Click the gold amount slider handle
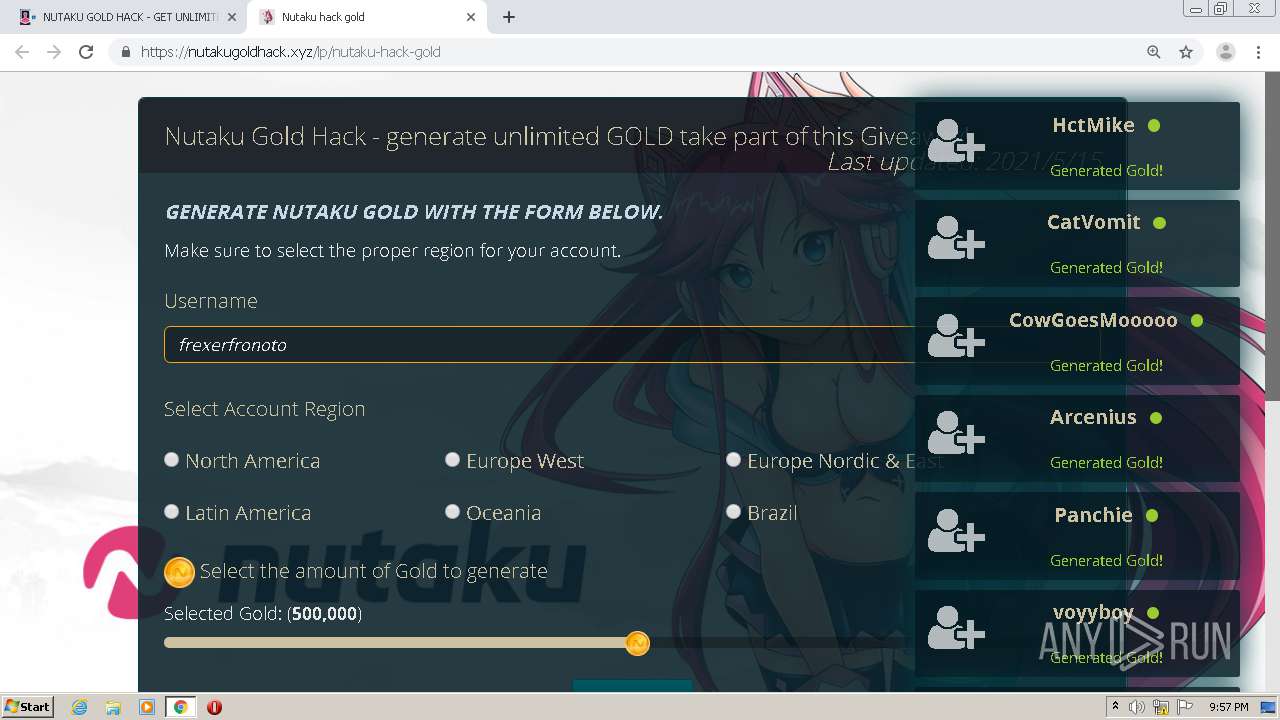 click(637, 643)
